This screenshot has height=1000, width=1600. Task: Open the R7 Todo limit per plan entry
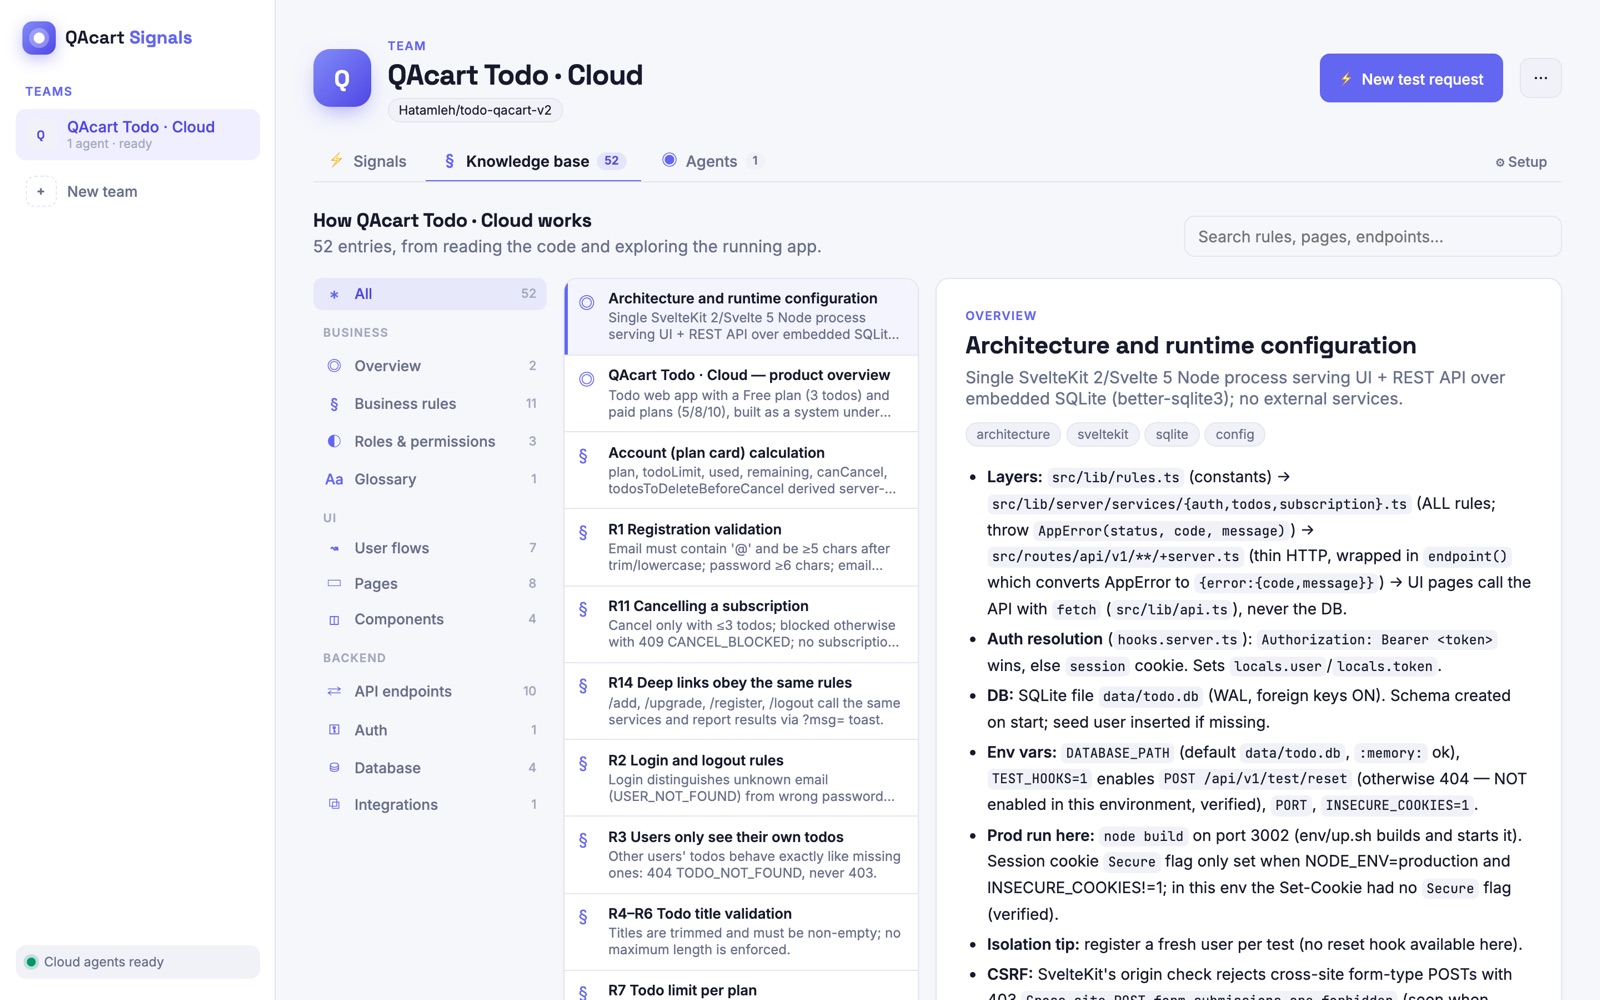(742, 986)
